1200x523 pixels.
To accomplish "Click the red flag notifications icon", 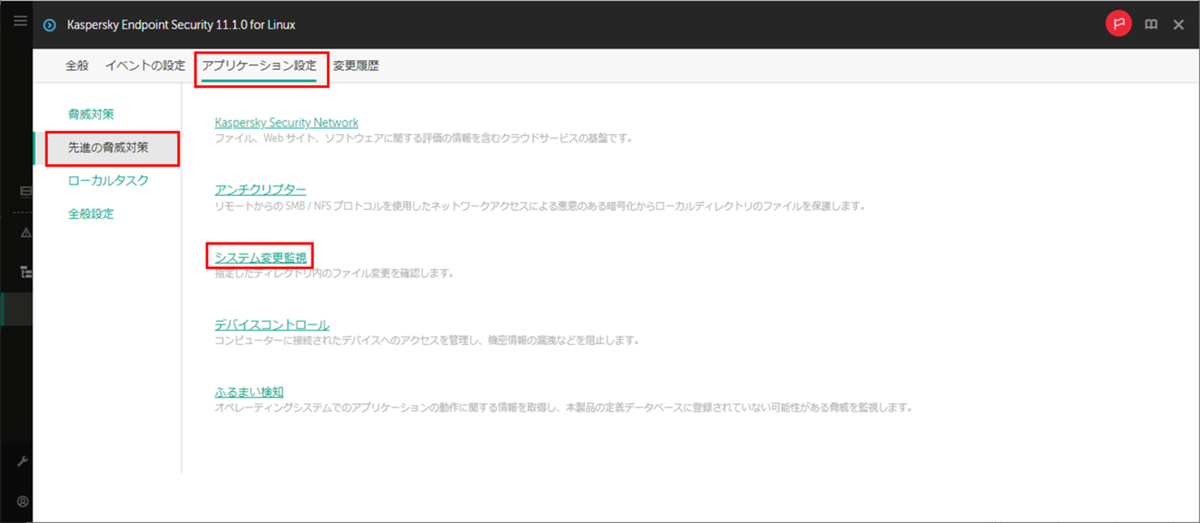I will [x=1118, y=24].
